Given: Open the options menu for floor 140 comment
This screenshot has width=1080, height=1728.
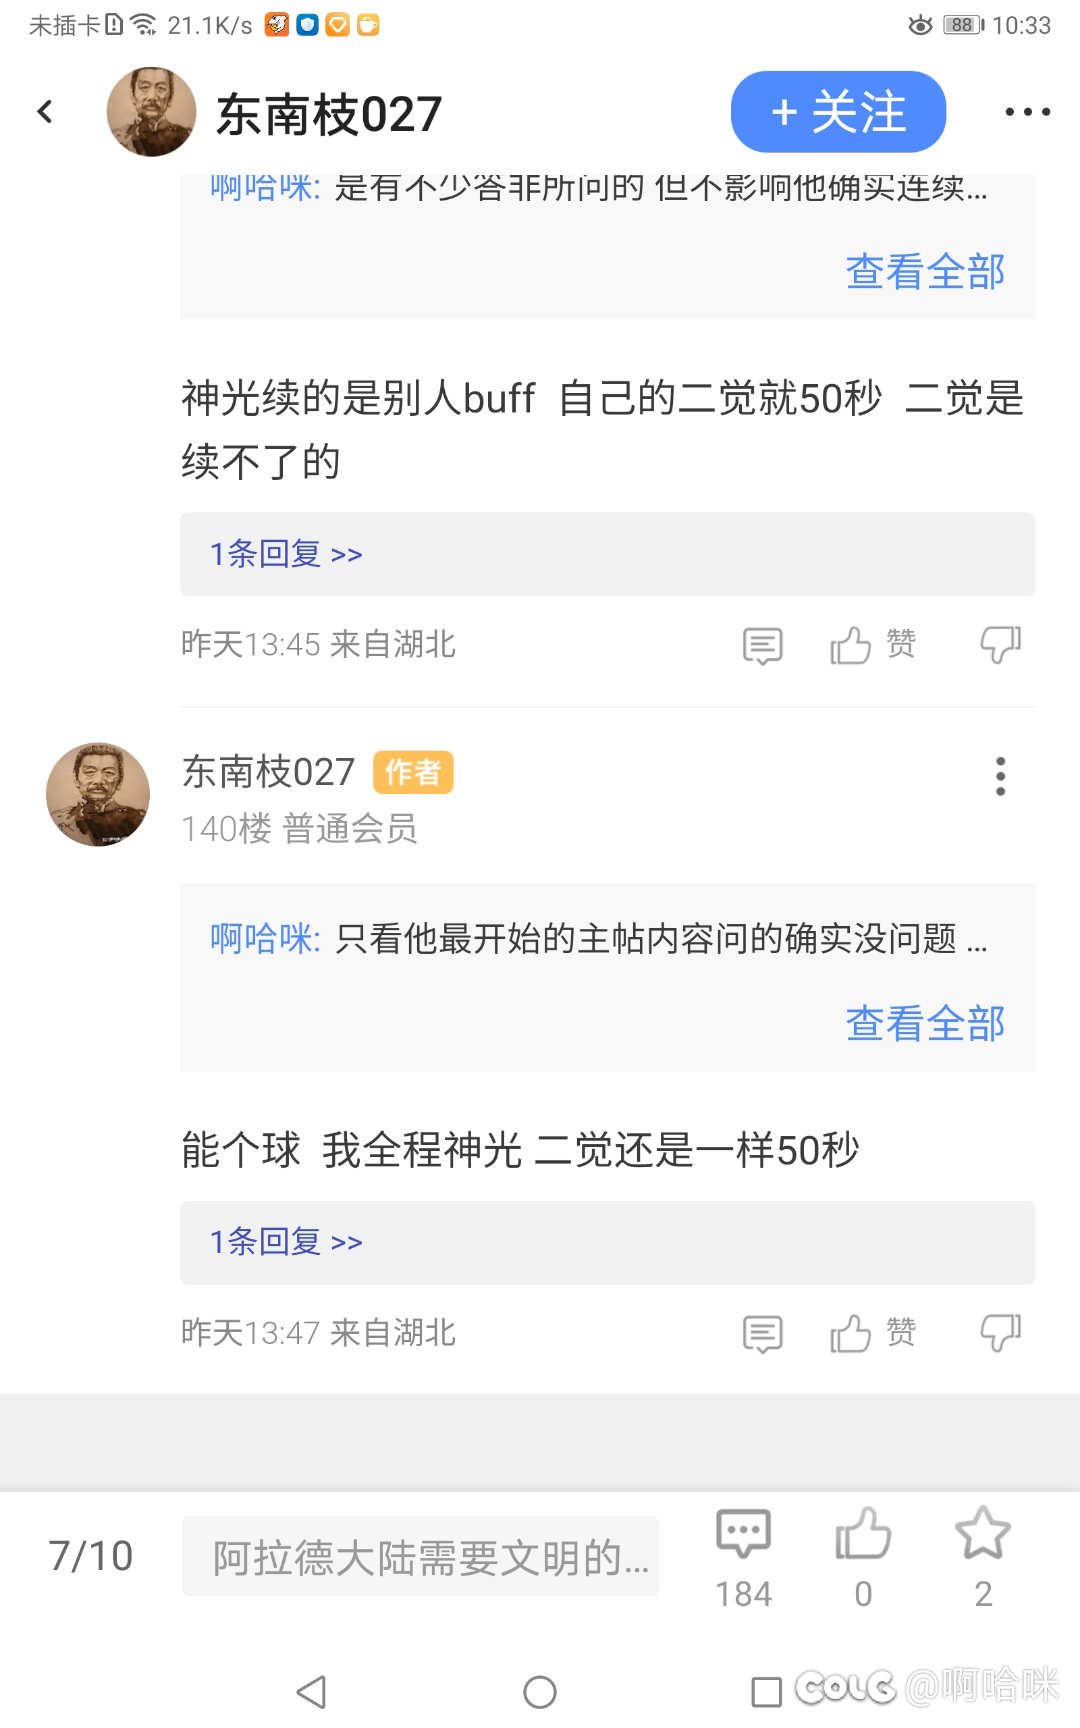Looking at the screenshot, I should [1000, 776].
